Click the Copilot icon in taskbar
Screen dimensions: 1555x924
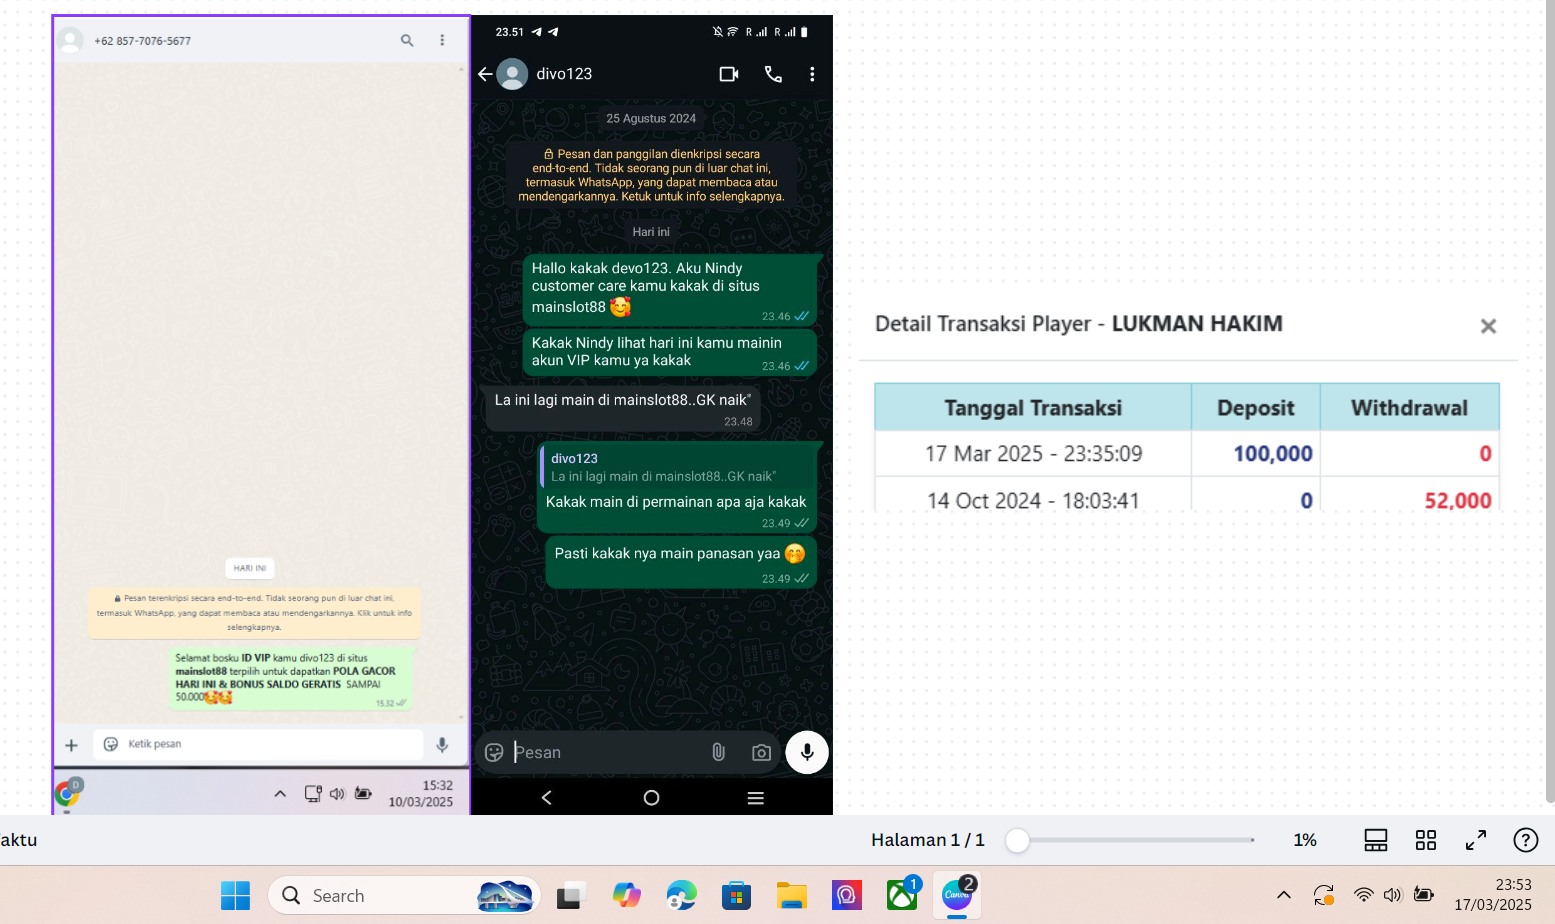(627, 896)
